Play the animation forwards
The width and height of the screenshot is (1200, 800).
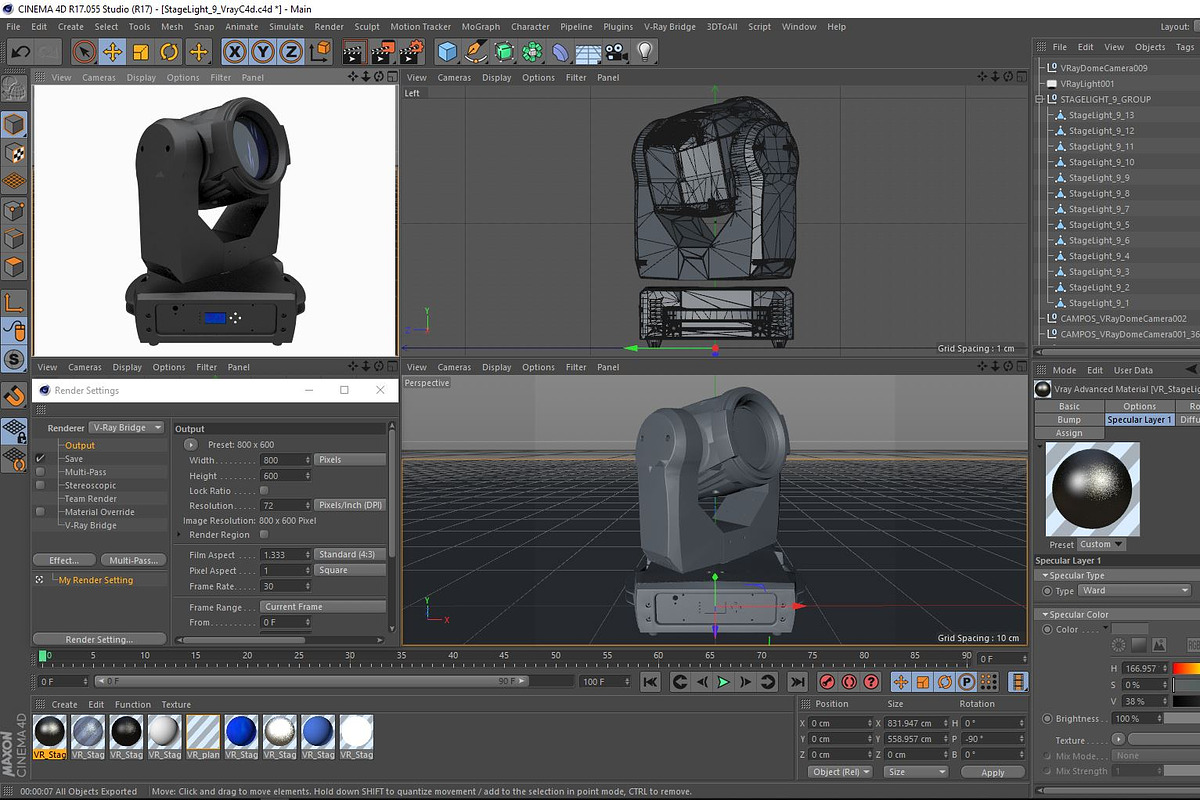pyautogui.click(x=724, y=682)
